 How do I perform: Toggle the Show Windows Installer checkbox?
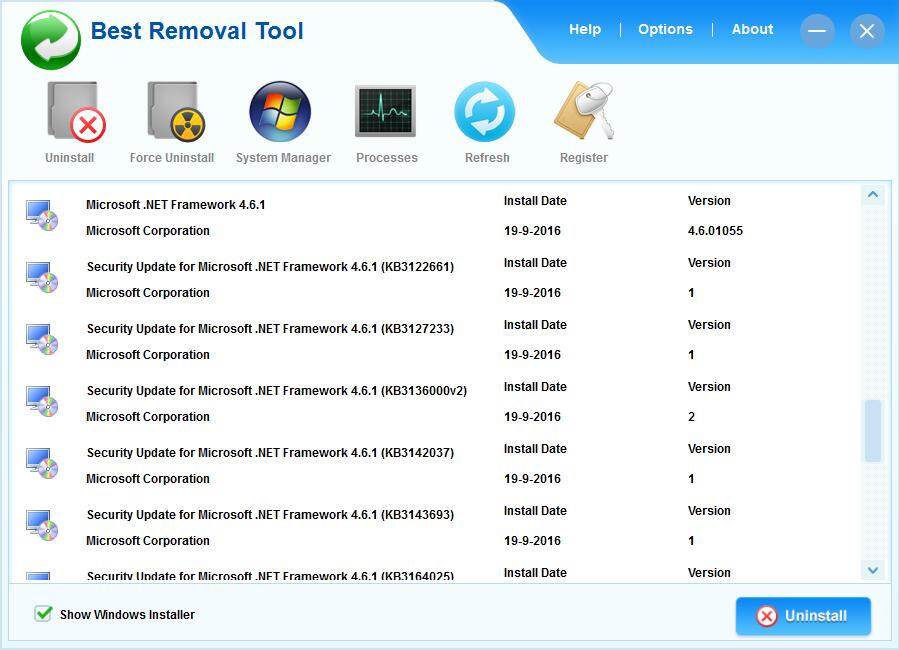point(43,614)
